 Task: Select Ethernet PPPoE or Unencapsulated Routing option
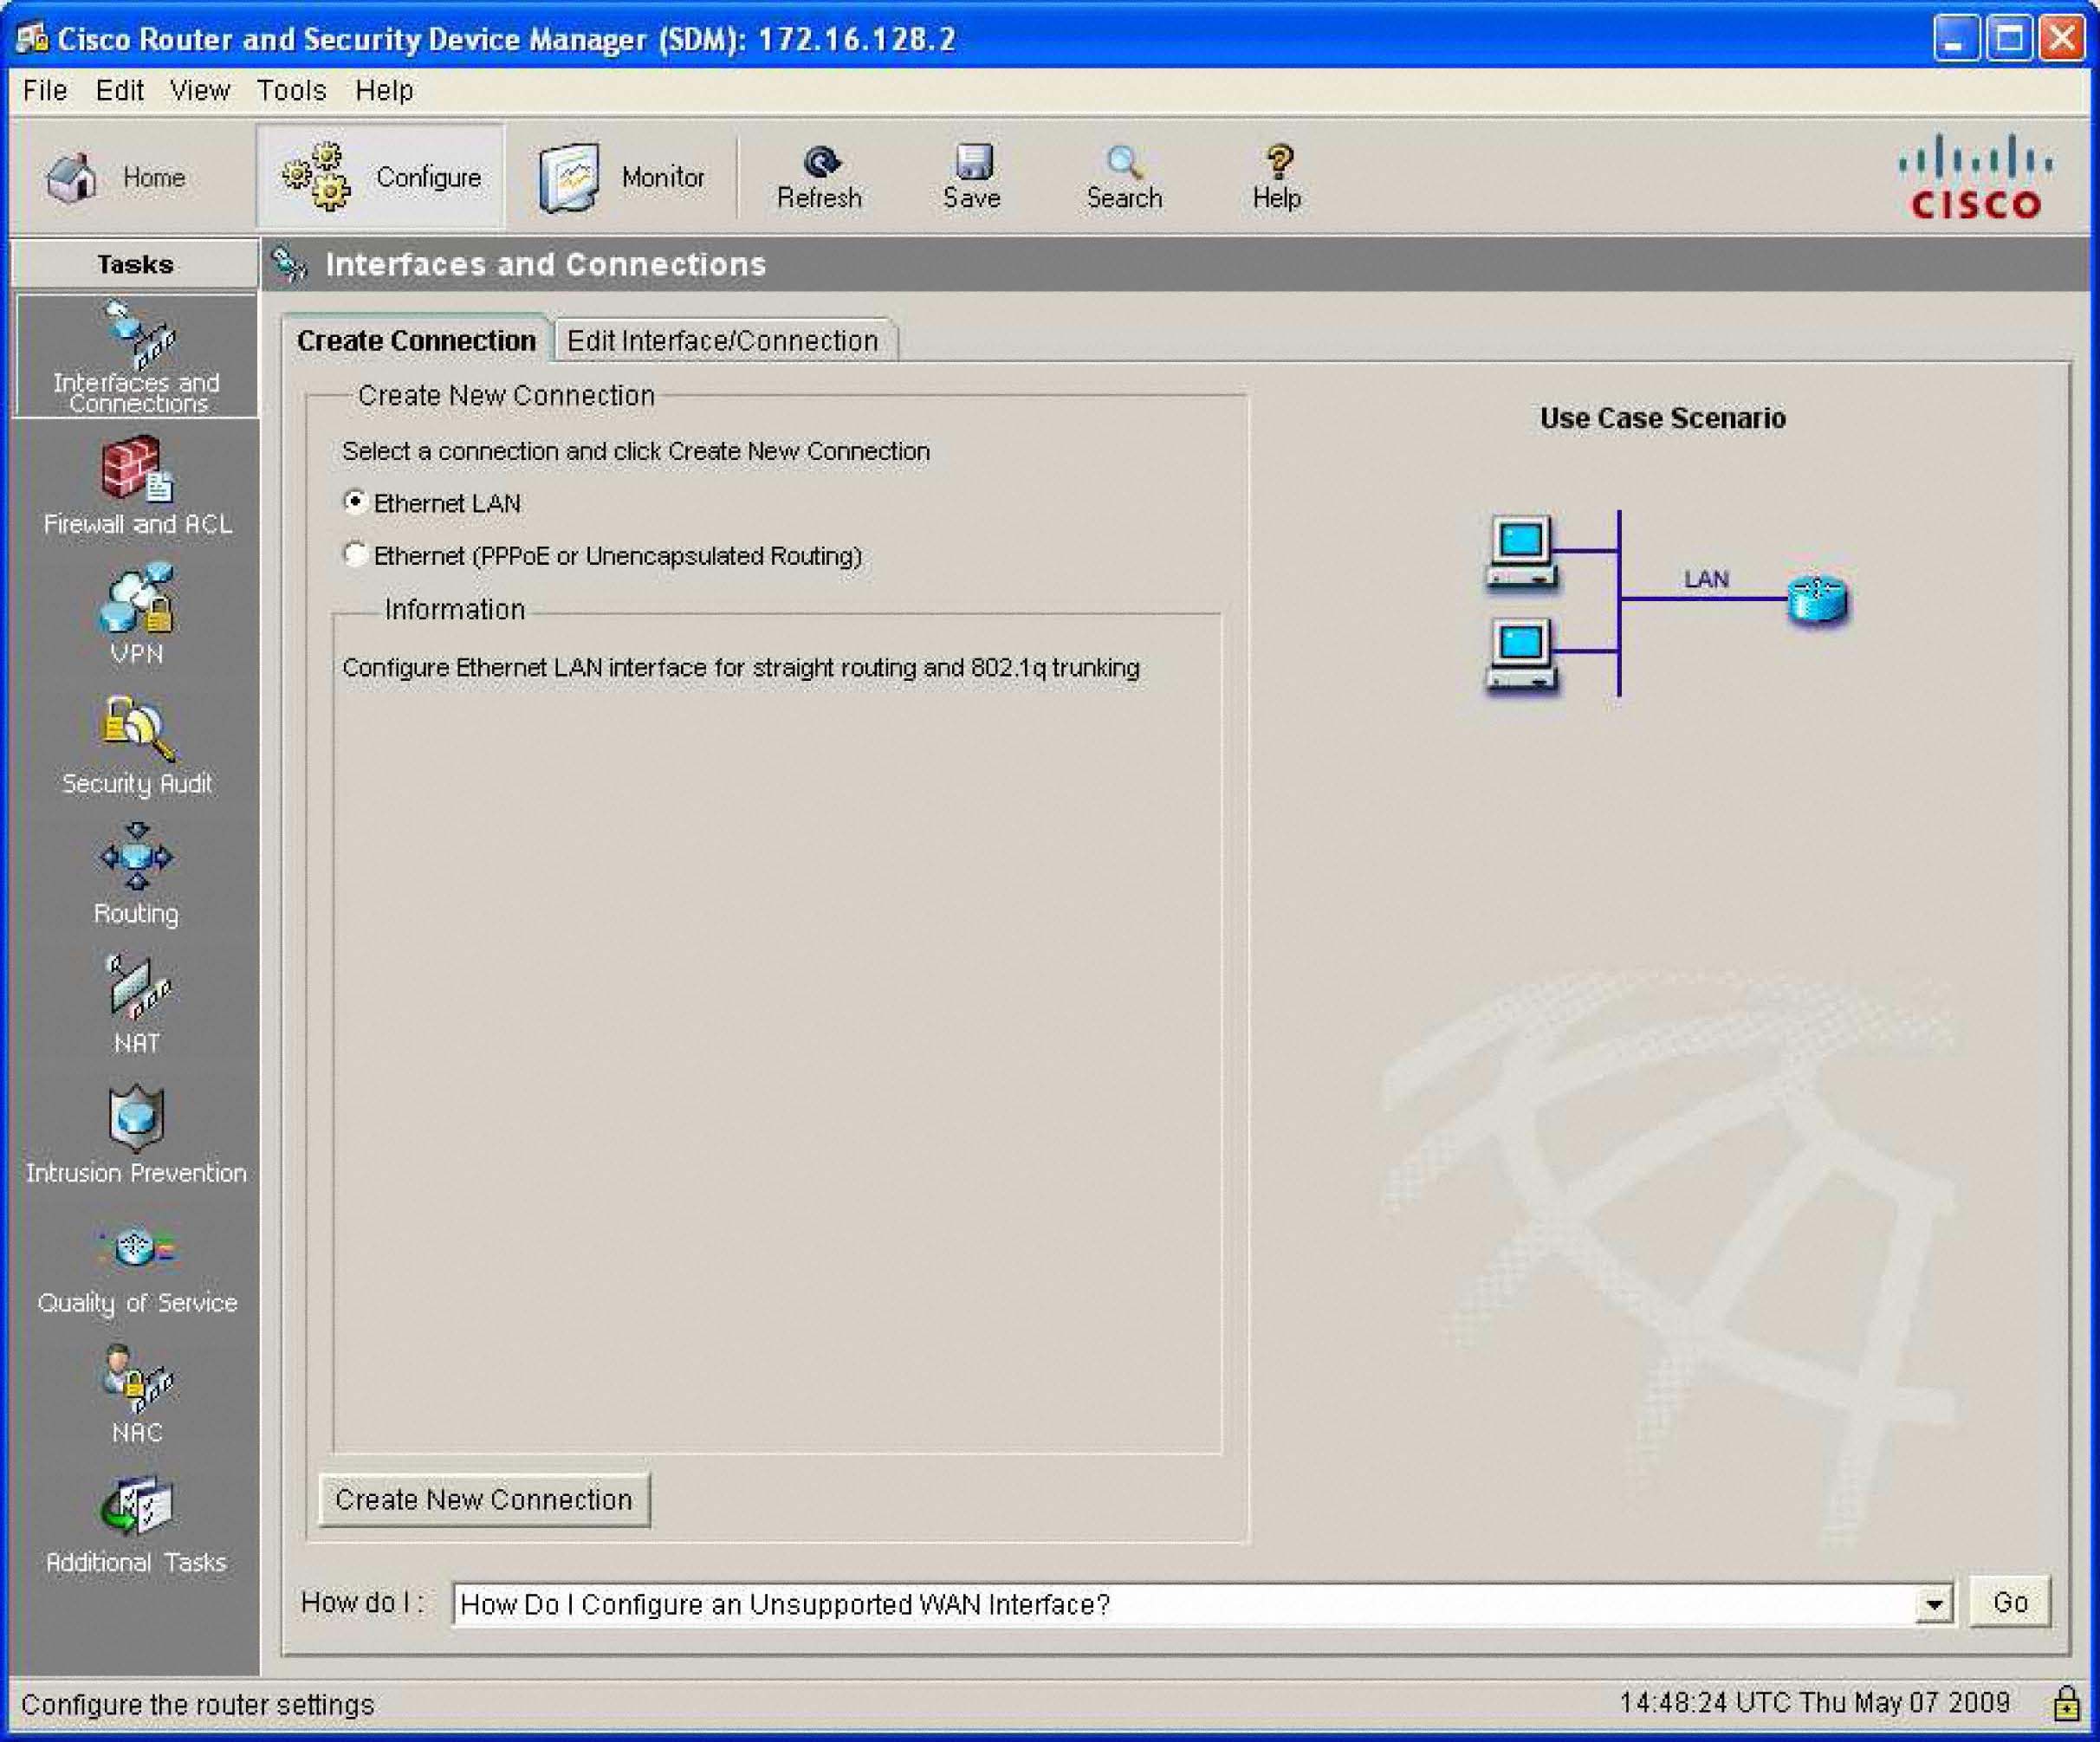[x=355, y=555]
